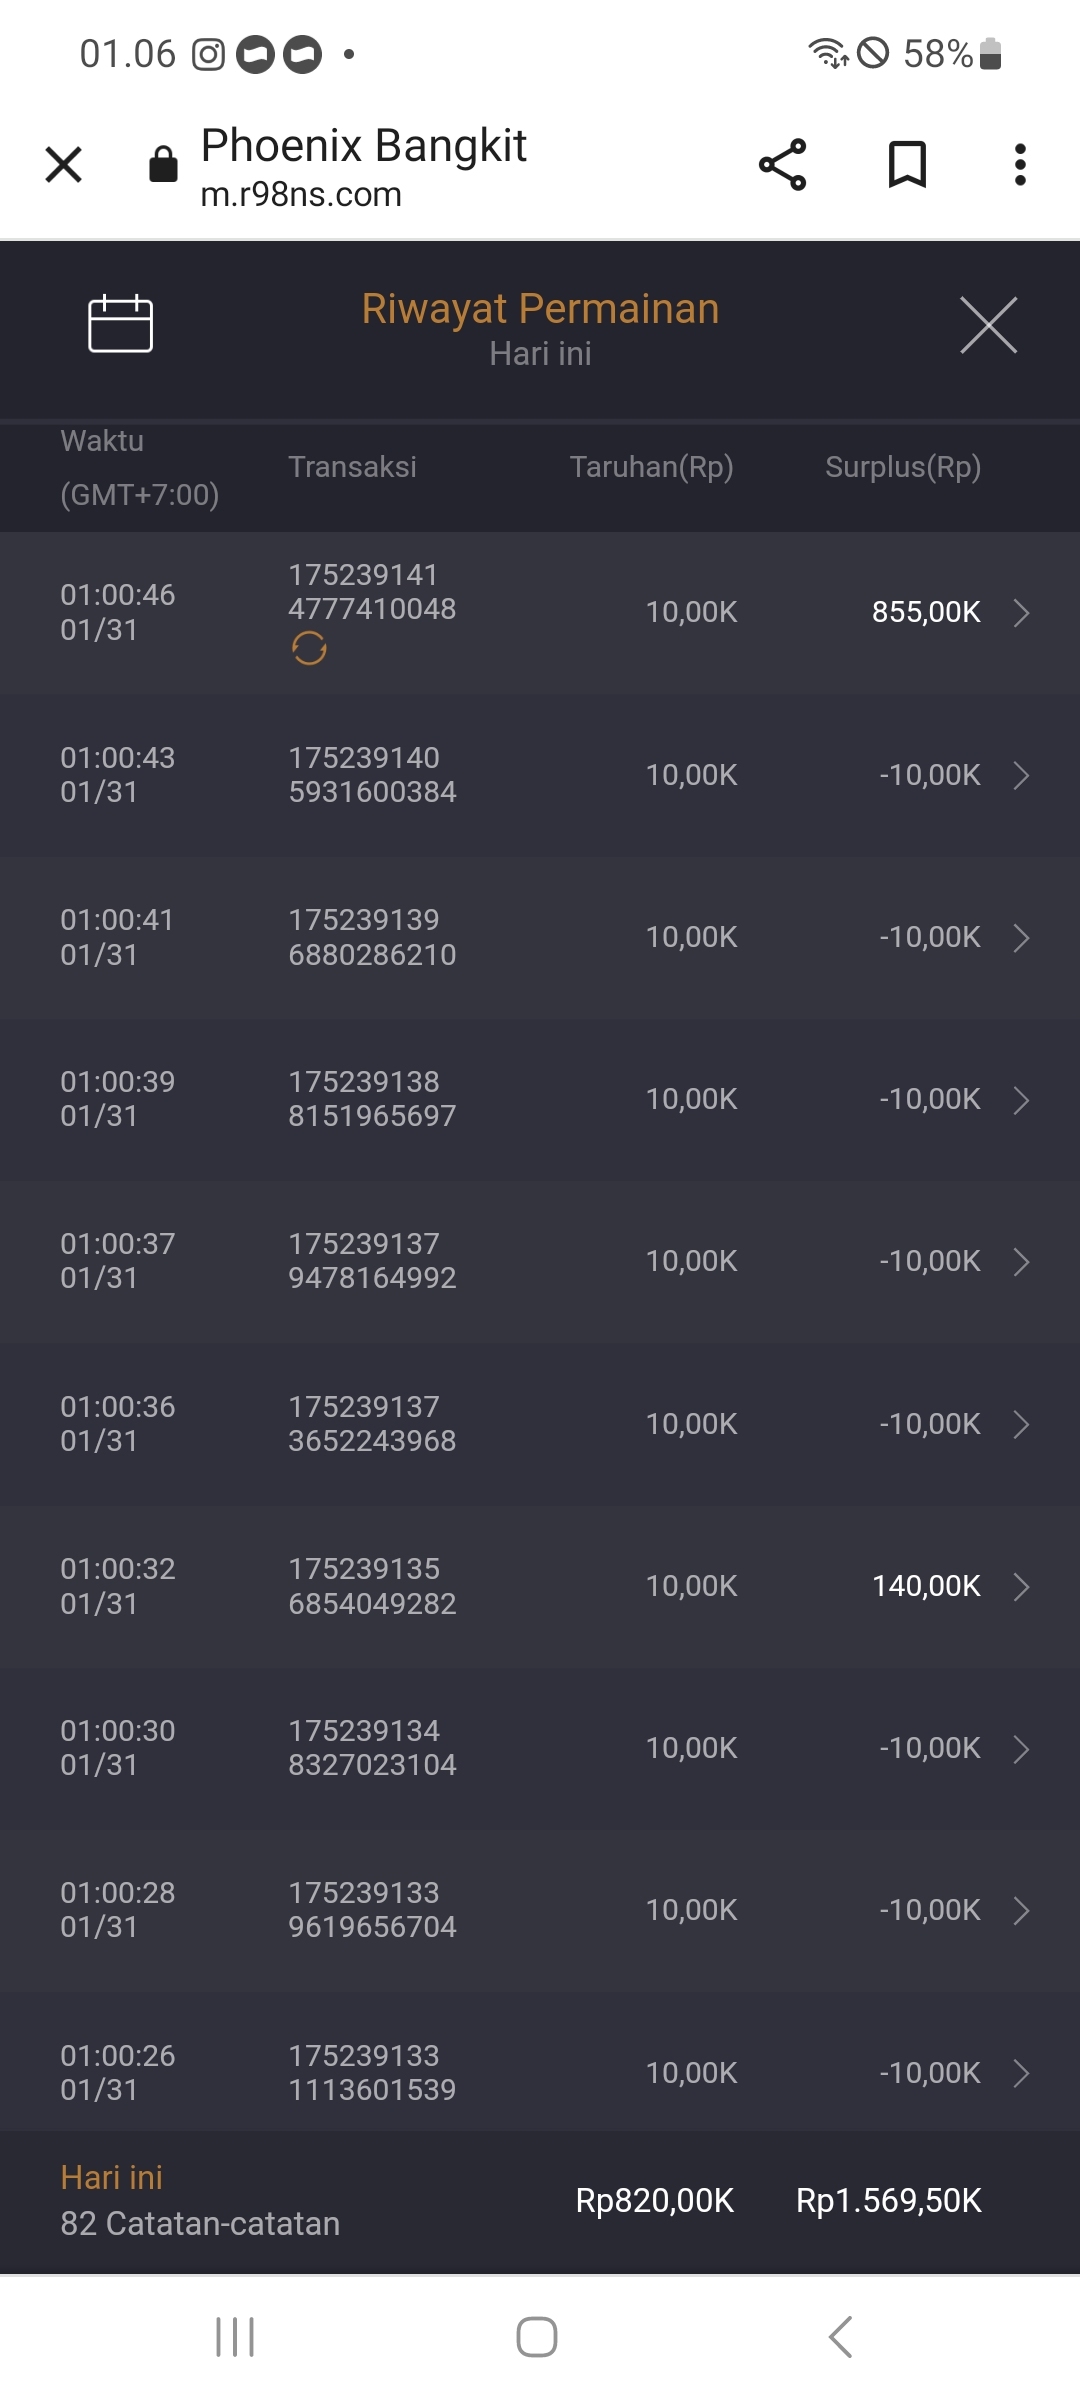Tap the Android home button
The height and width of the screenshot is (2400, 1080).
[x=537, y=2337]
